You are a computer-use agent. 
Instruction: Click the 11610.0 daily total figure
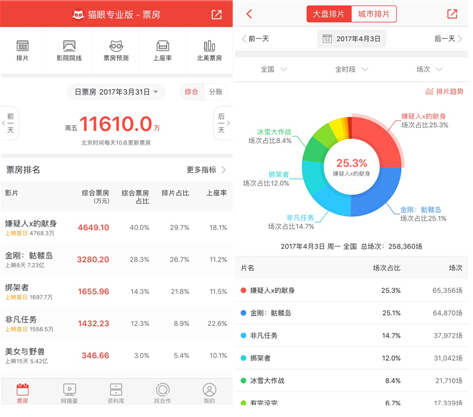point(116,124)
